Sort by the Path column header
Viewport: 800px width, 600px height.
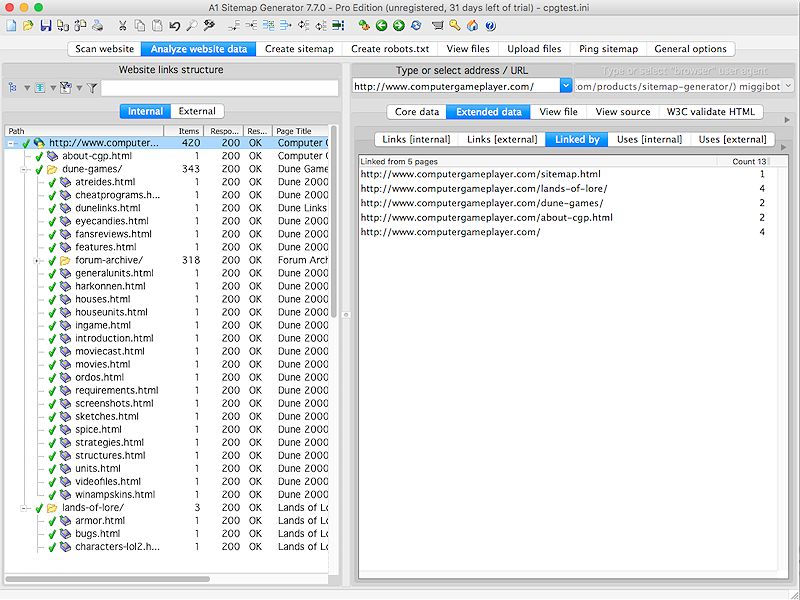(x=84, y=131)
